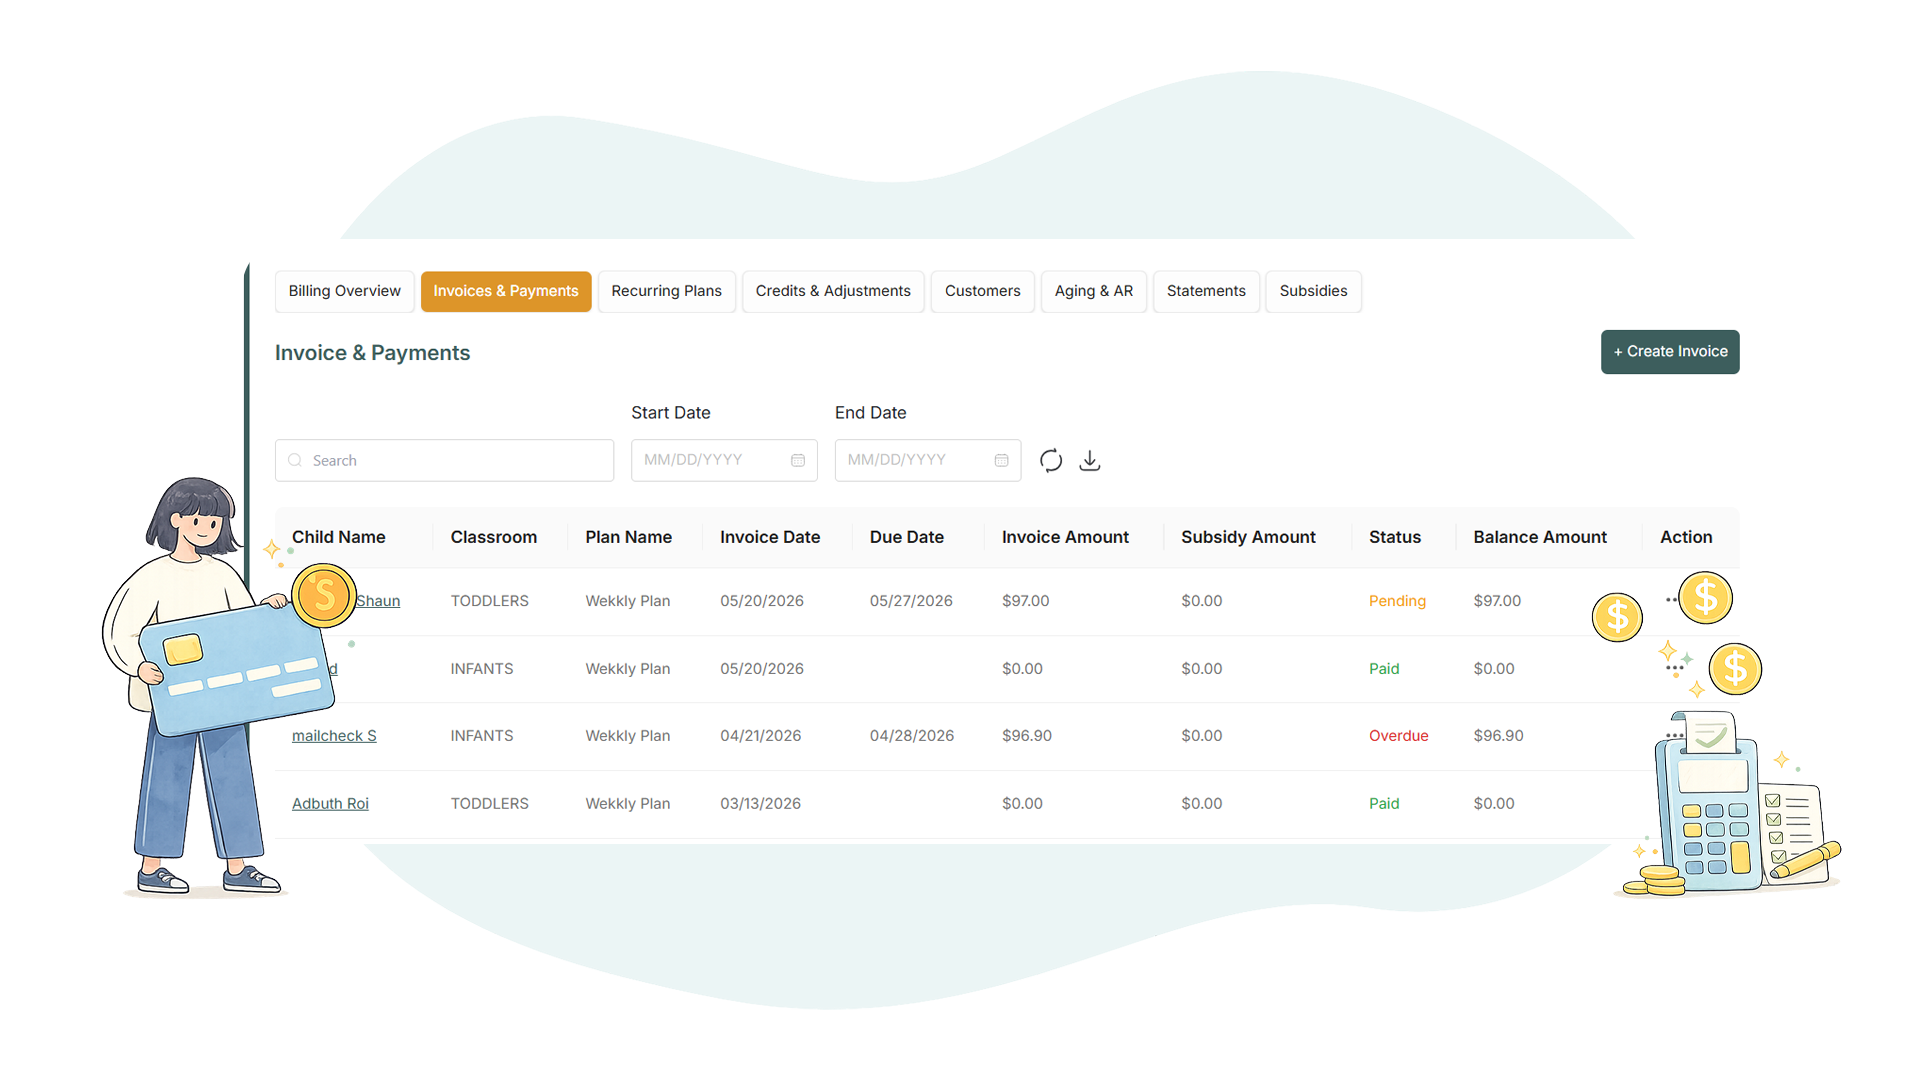Click the End Date MM/DD/YYYY field
Viewport: 1920px width, 1080px height.
(928, 460)
